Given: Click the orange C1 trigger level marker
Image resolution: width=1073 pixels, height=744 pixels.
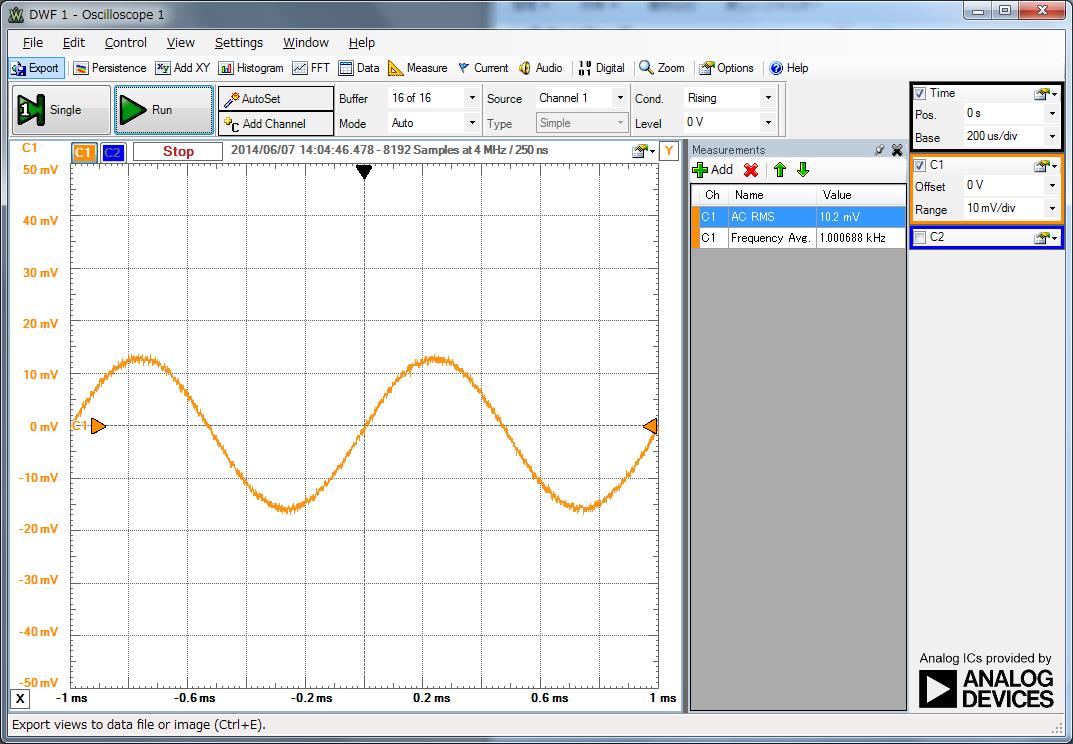Looking at the screenshot, I should pos(650,427).
